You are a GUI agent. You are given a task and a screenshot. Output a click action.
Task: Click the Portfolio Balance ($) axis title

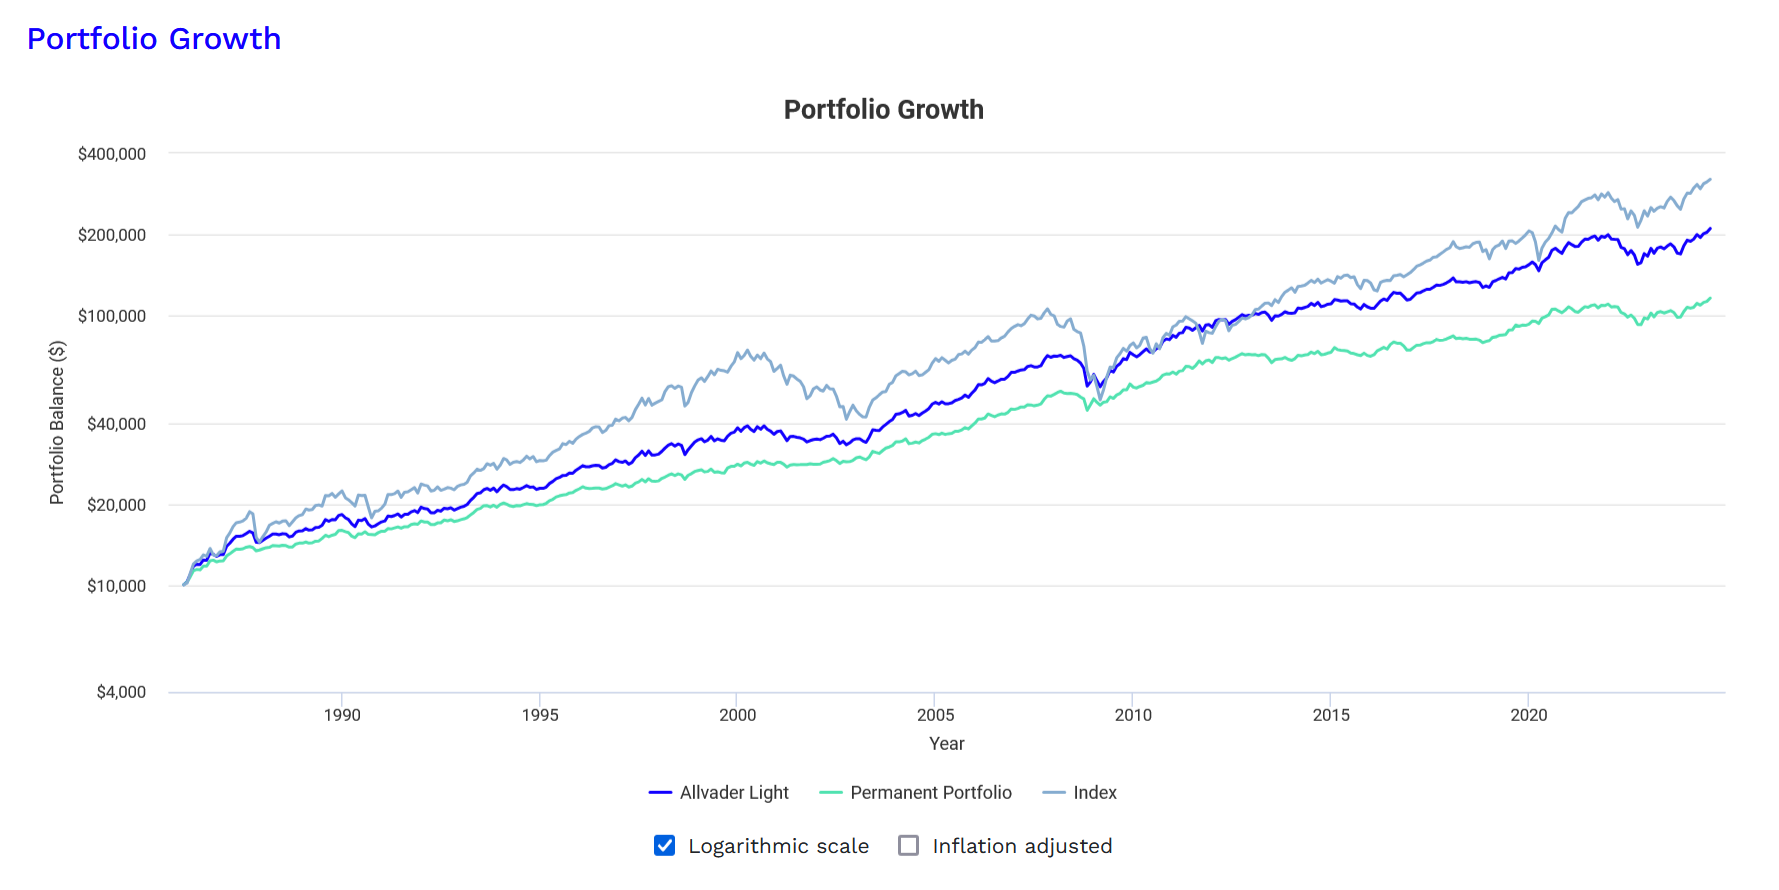(57, 422)
